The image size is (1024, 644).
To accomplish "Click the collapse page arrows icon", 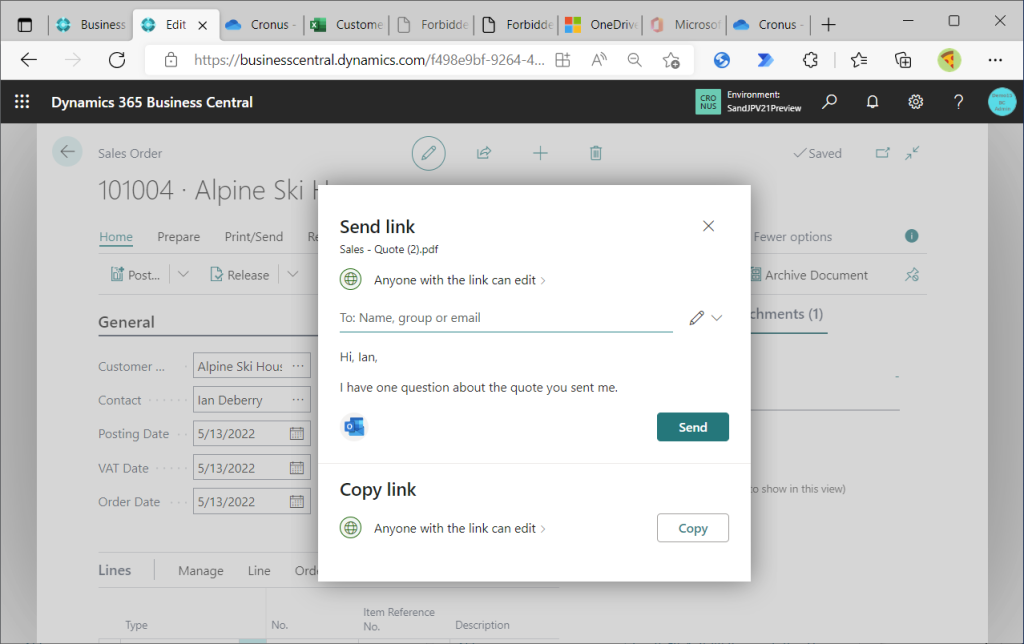I will pyautogui.click(x=913, y=153).
